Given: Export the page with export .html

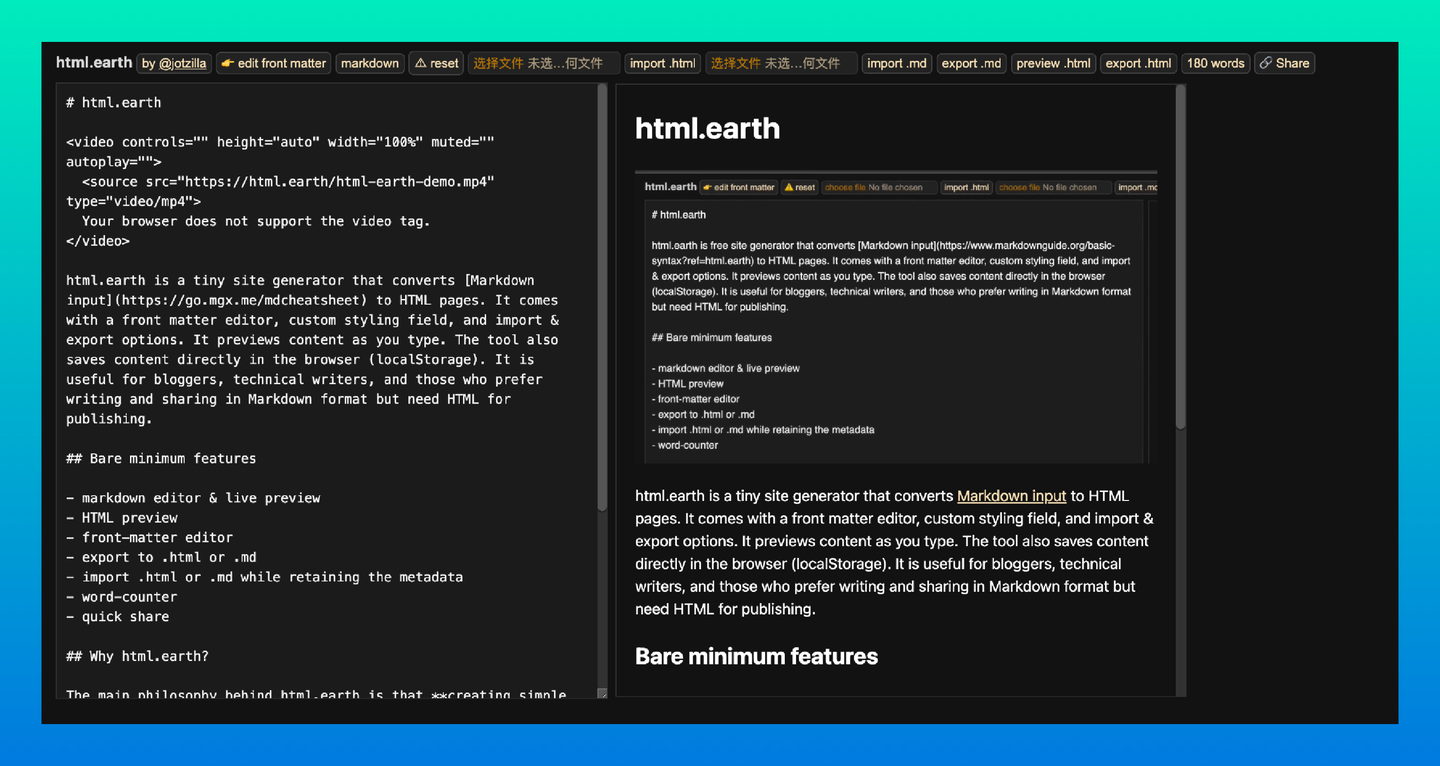Looking at the screenshot, I should point(1138,63).
